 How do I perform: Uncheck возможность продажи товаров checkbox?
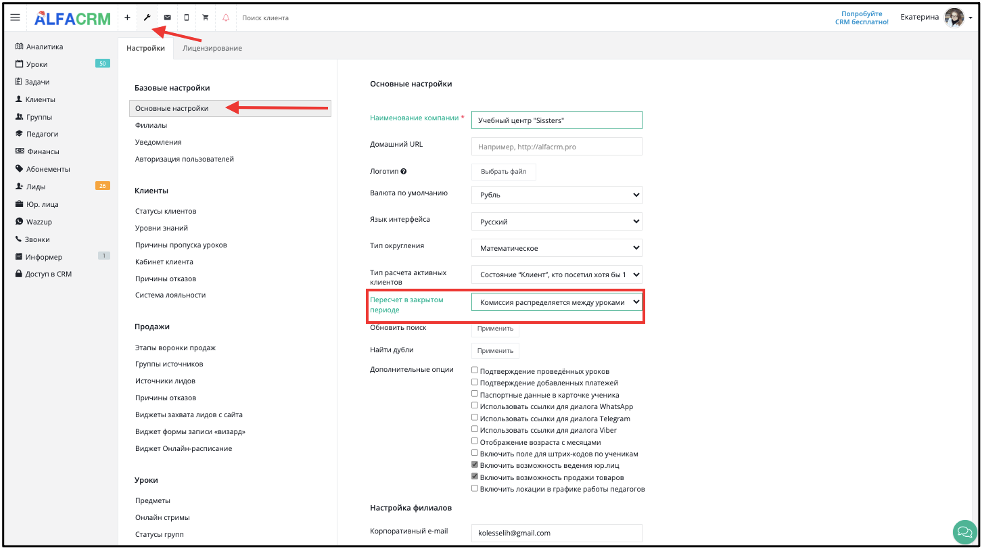[x=475, y=477]
